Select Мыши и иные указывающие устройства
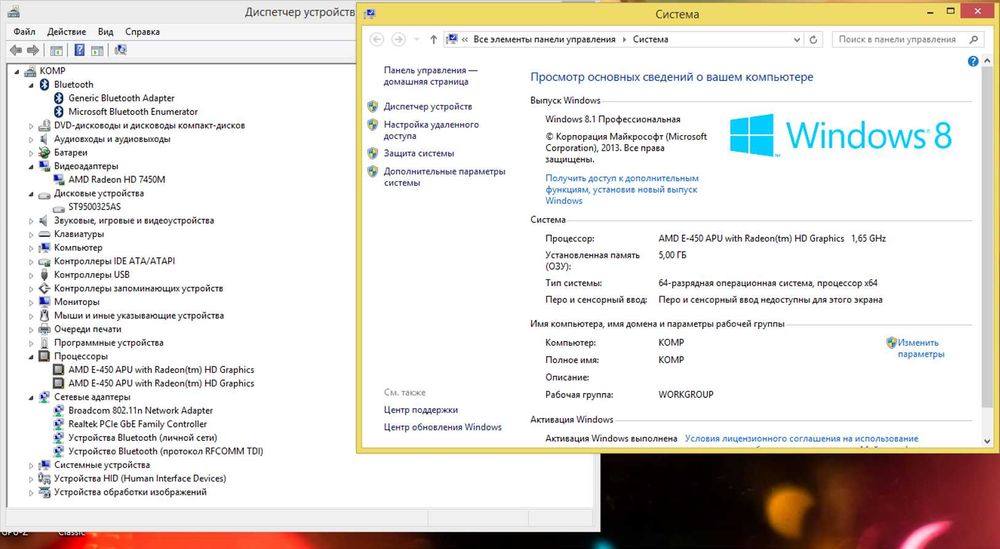 pyautogui.click(x=139, y=316)
